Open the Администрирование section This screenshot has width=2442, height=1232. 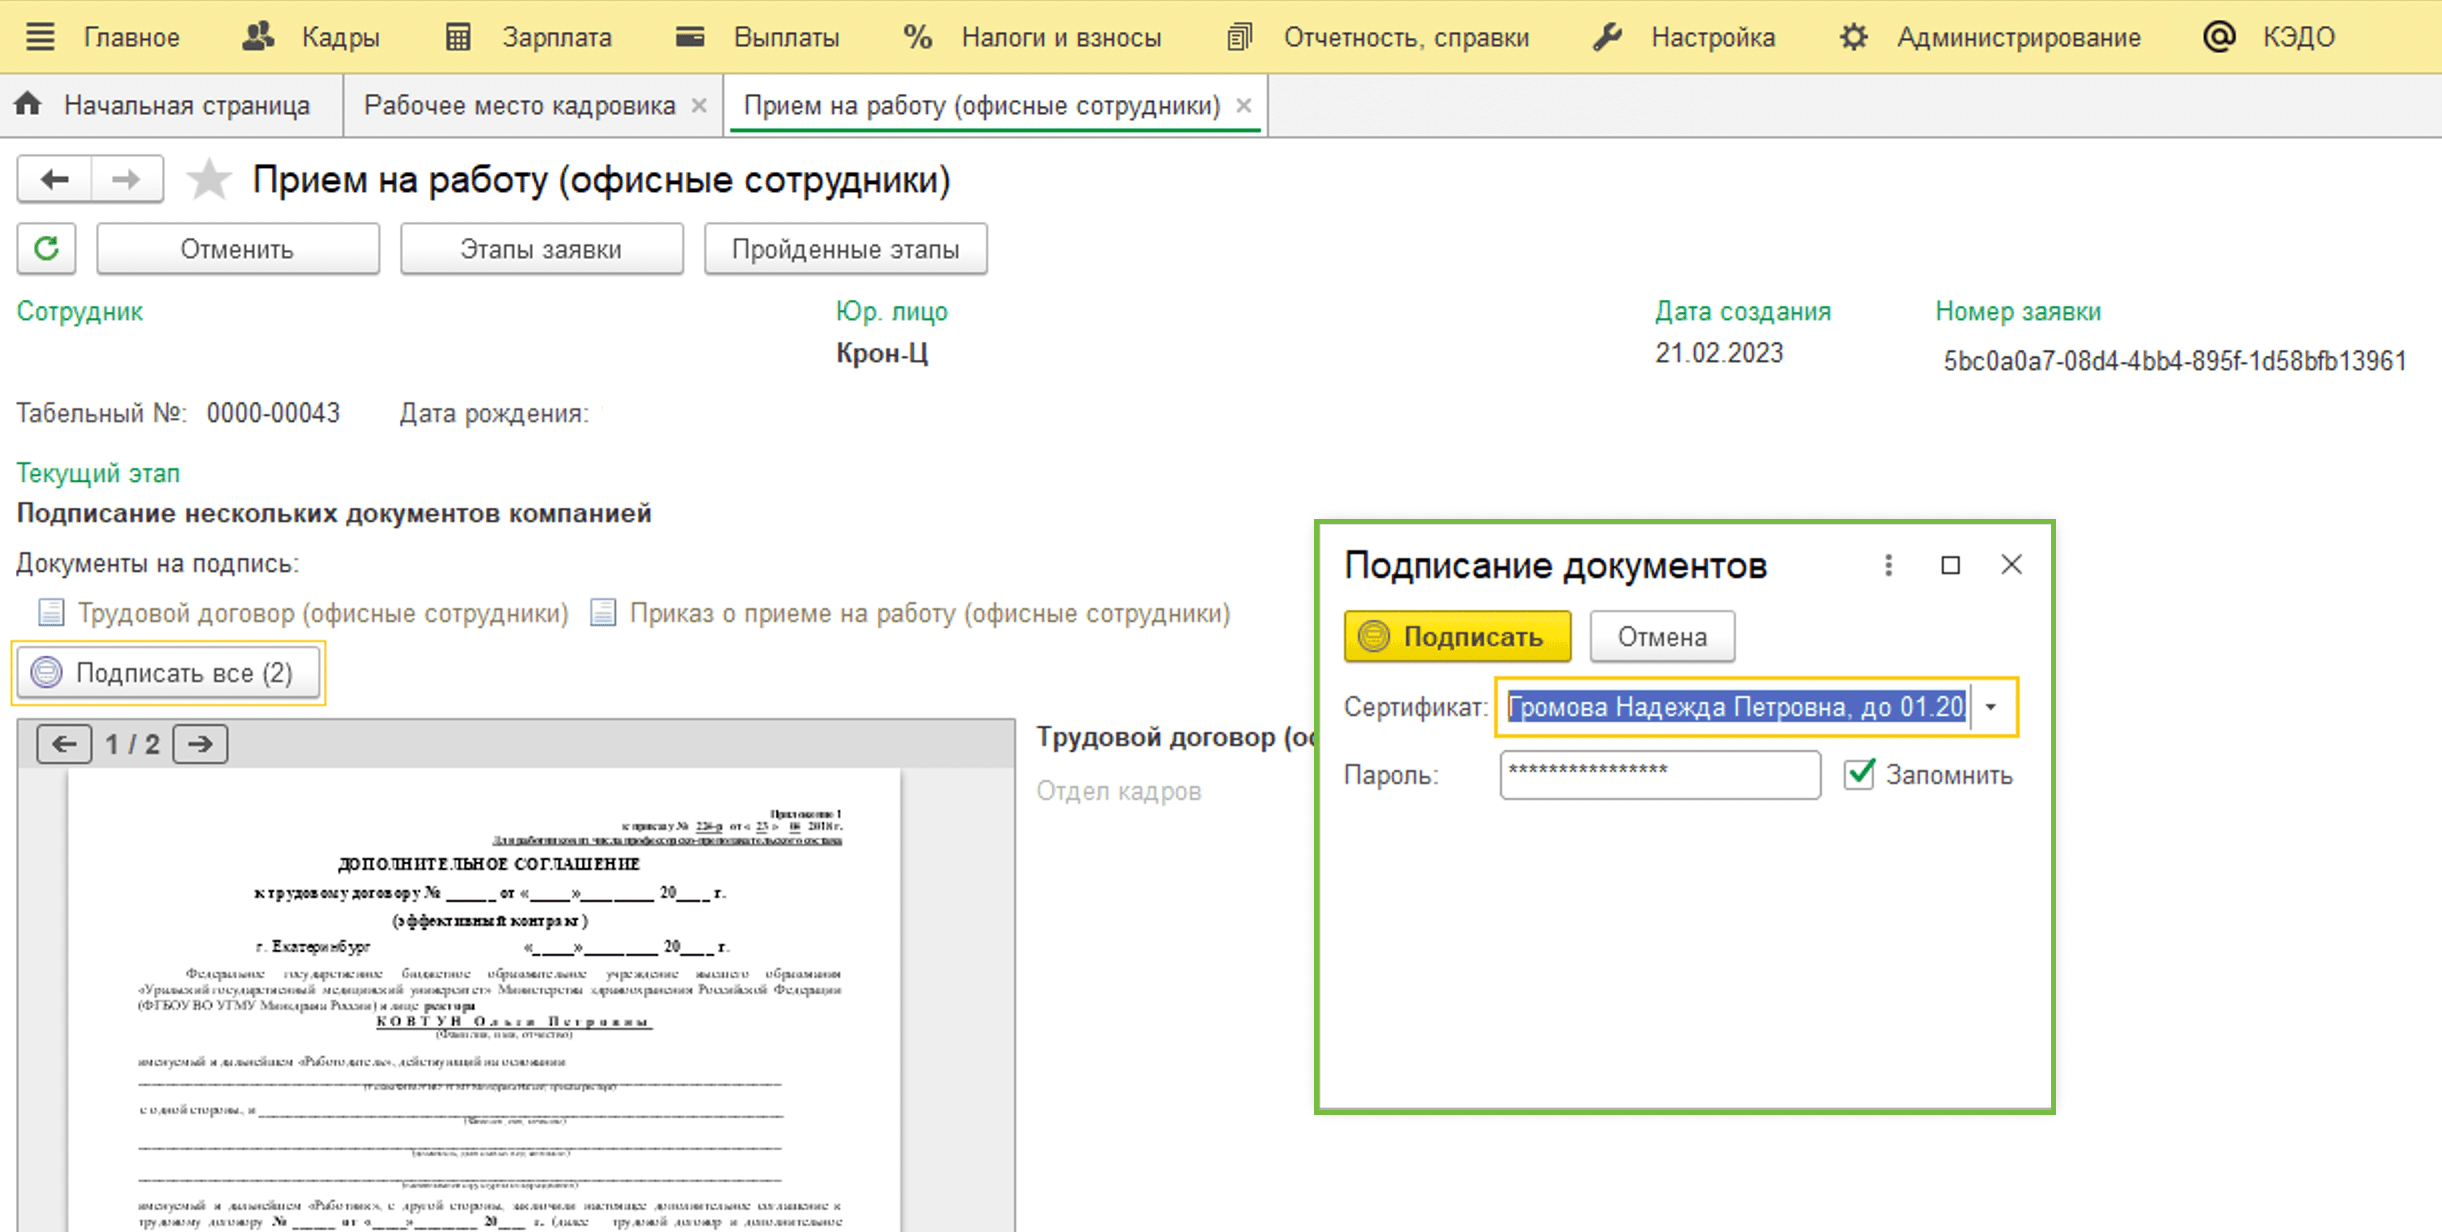tap(2019, 37)
